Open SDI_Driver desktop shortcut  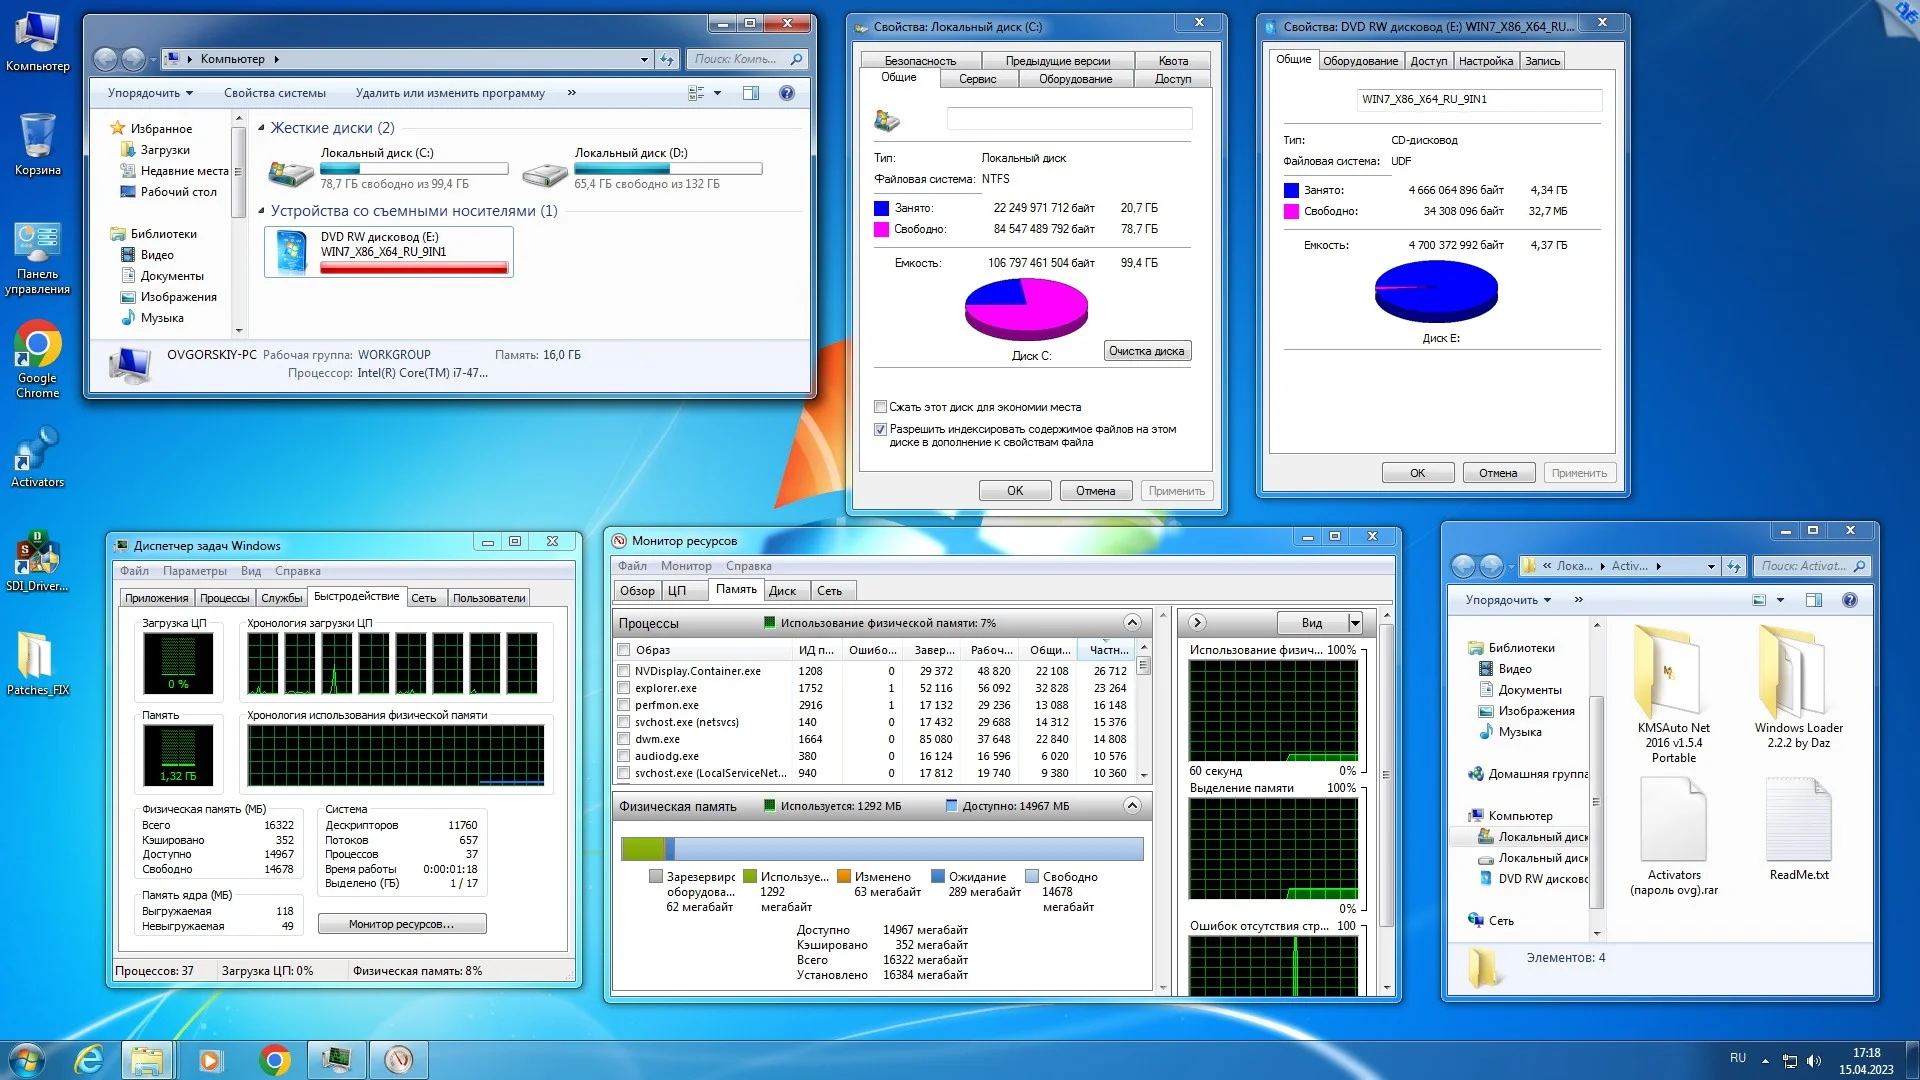tap(37, 553)
